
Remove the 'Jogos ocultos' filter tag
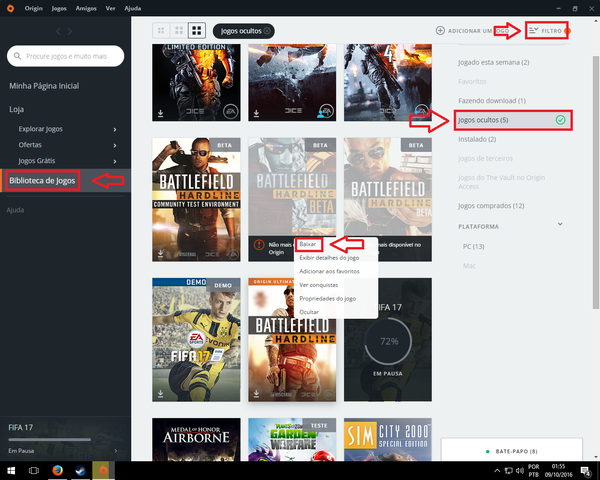click(x=267, y=31)
